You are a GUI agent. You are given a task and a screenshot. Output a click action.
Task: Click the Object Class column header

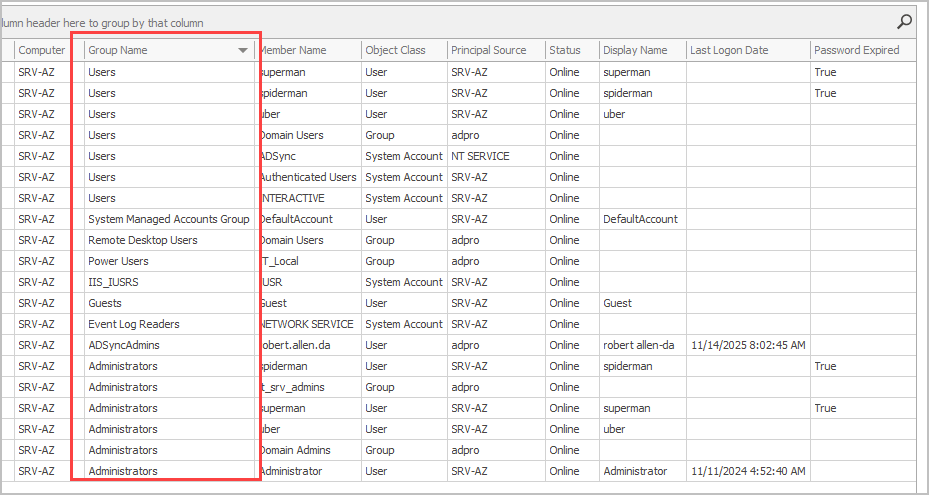[x=395, y=50]
